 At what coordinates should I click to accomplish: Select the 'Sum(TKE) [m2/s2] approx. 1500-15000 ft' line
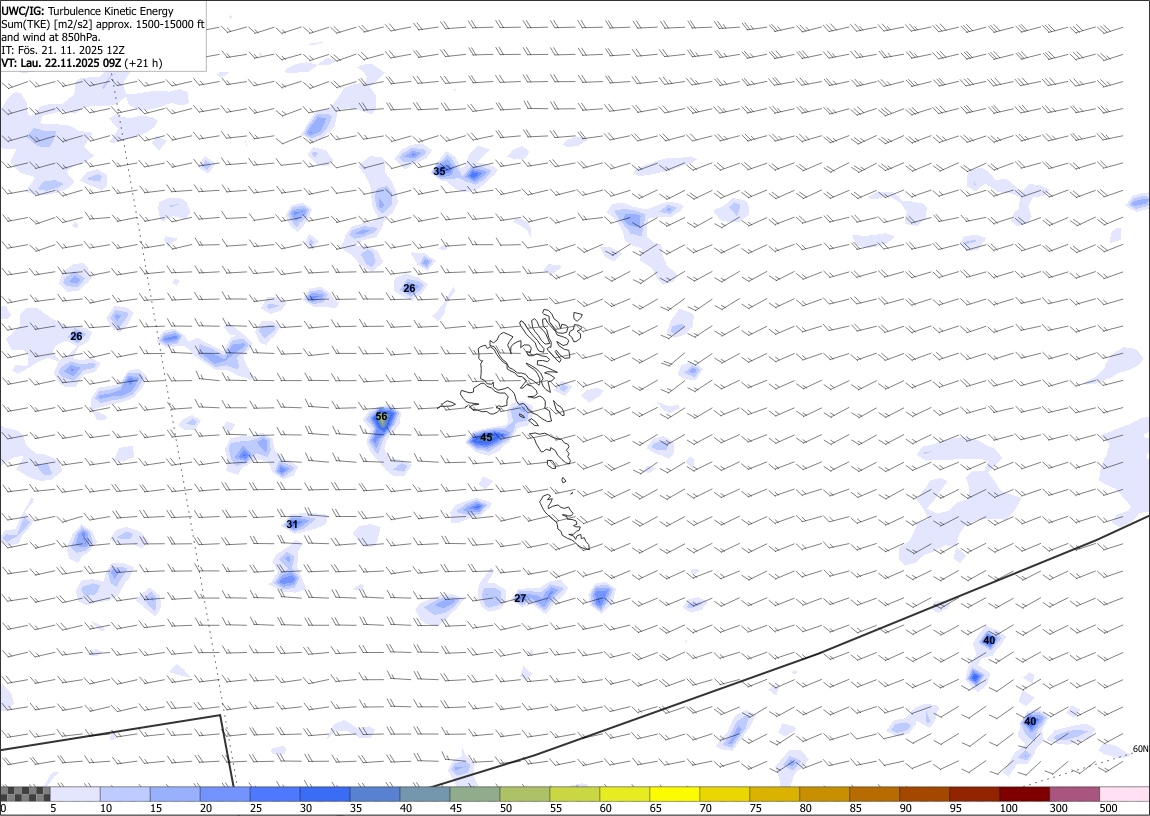click(x=103, y=24)
